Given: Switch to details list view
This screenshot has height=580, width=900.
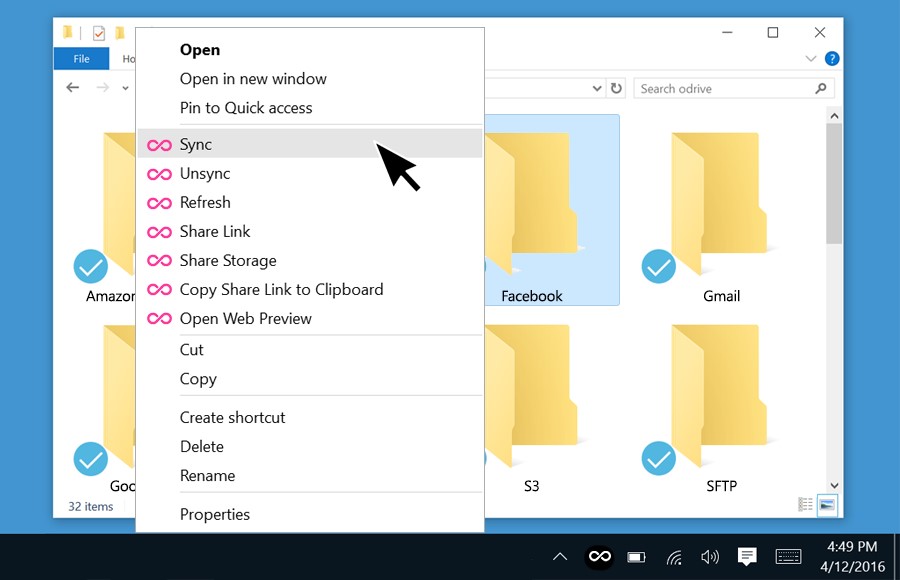Looking at the screenshot, I should pos(806,505).
